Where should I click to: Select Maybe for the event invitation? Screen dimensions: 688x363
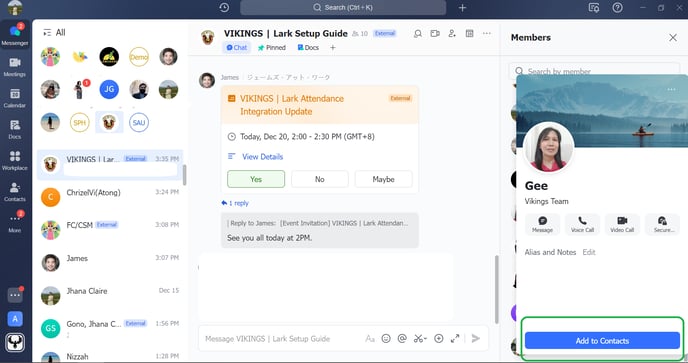click(383, 179)
